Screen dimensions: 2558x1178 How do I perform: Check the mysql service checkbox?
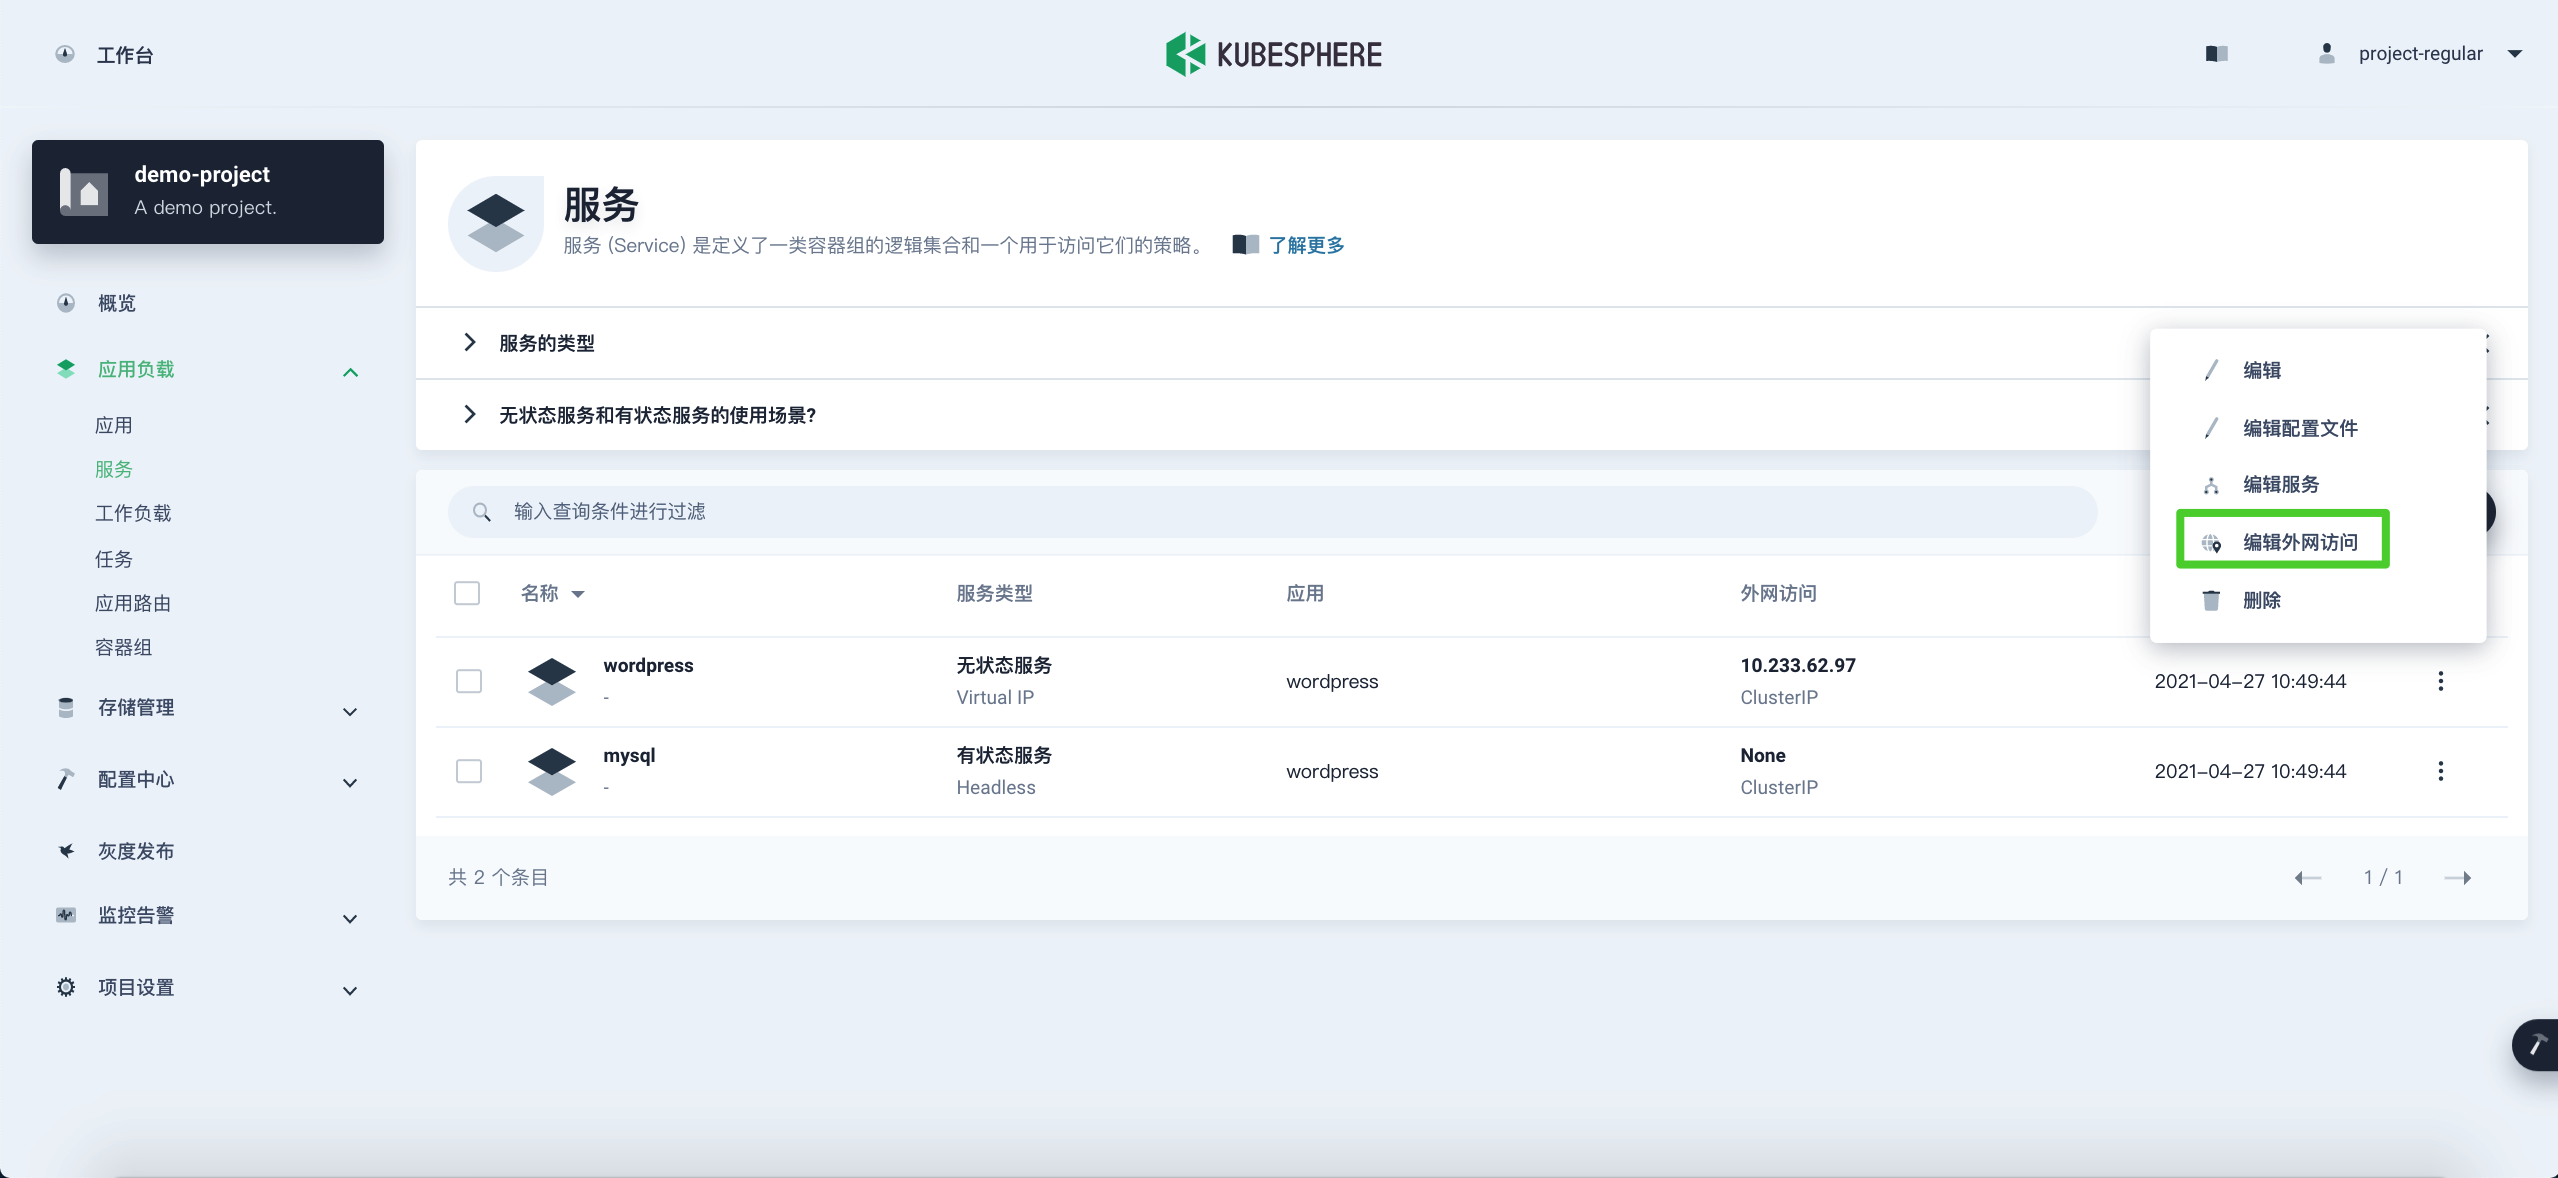(x=468, y=771)
